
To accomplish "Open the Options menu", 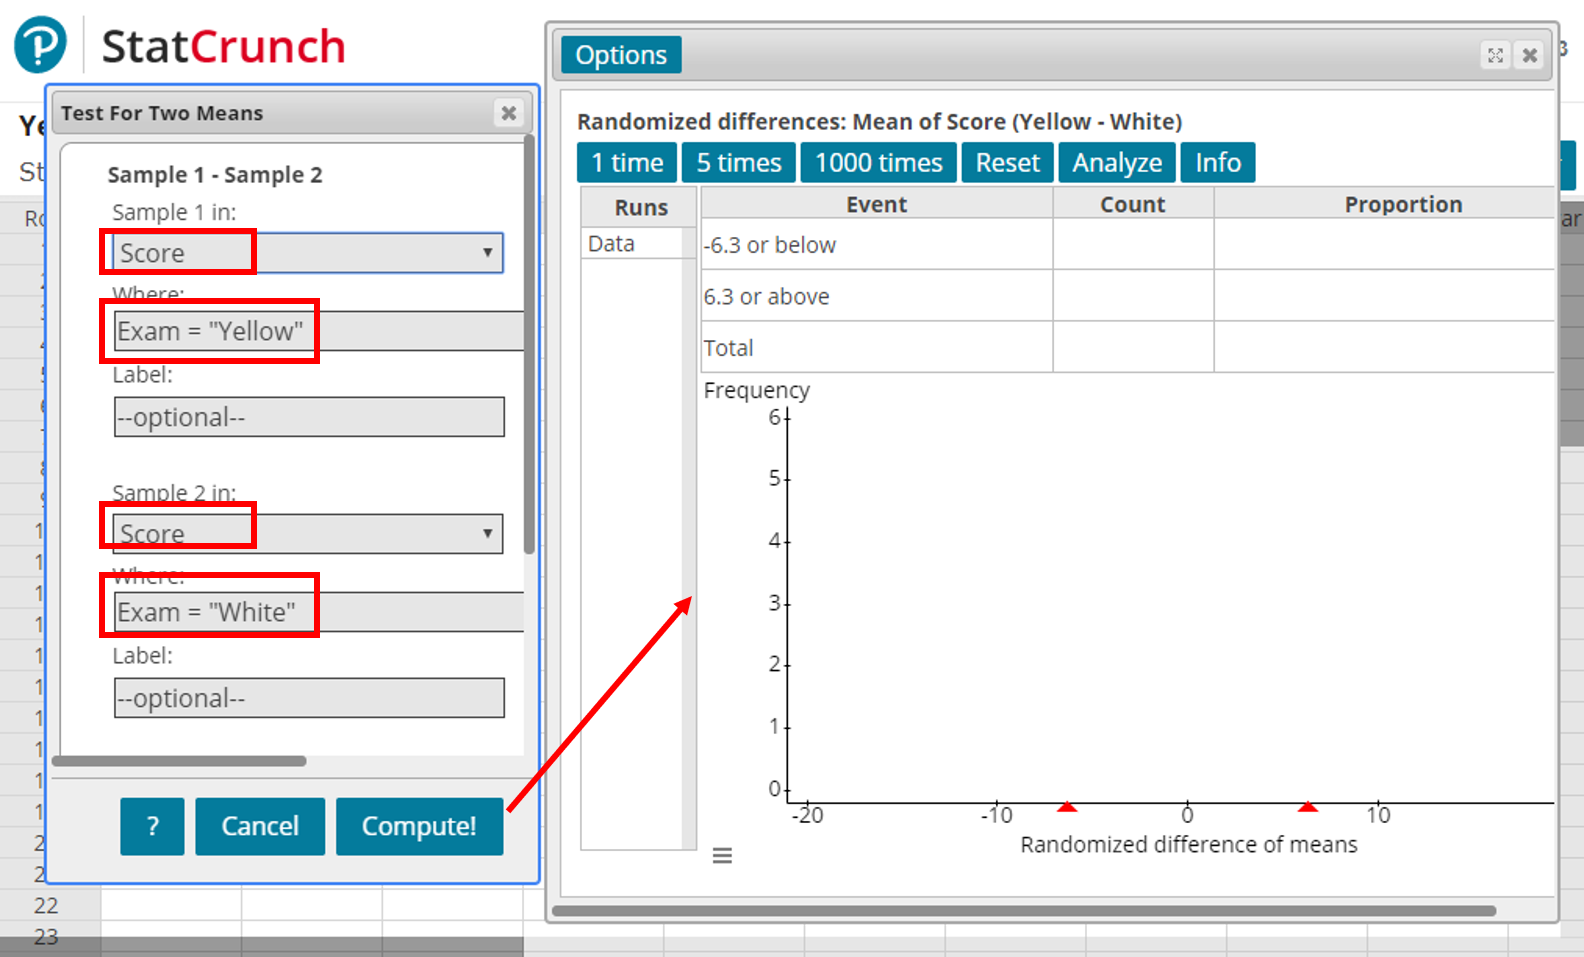I will click(x=621, y=55).
